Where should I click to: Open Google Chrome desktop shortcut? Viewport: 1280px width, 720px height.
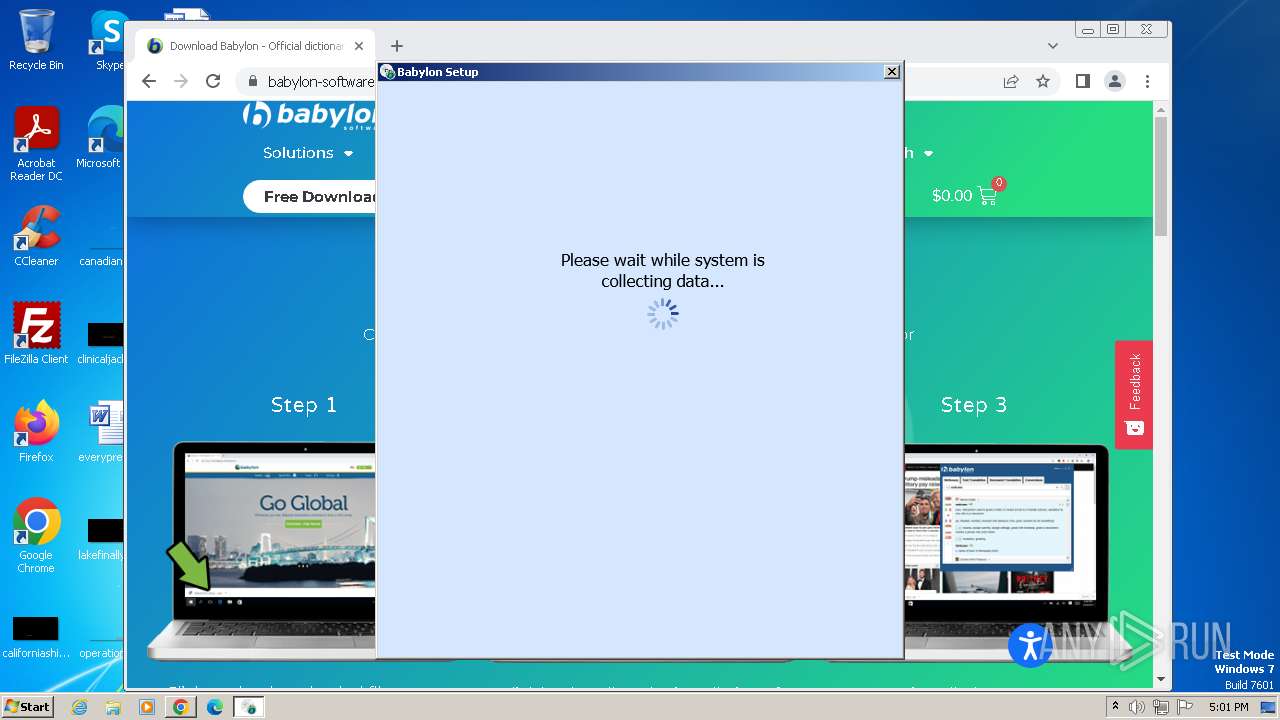[36, 535]
